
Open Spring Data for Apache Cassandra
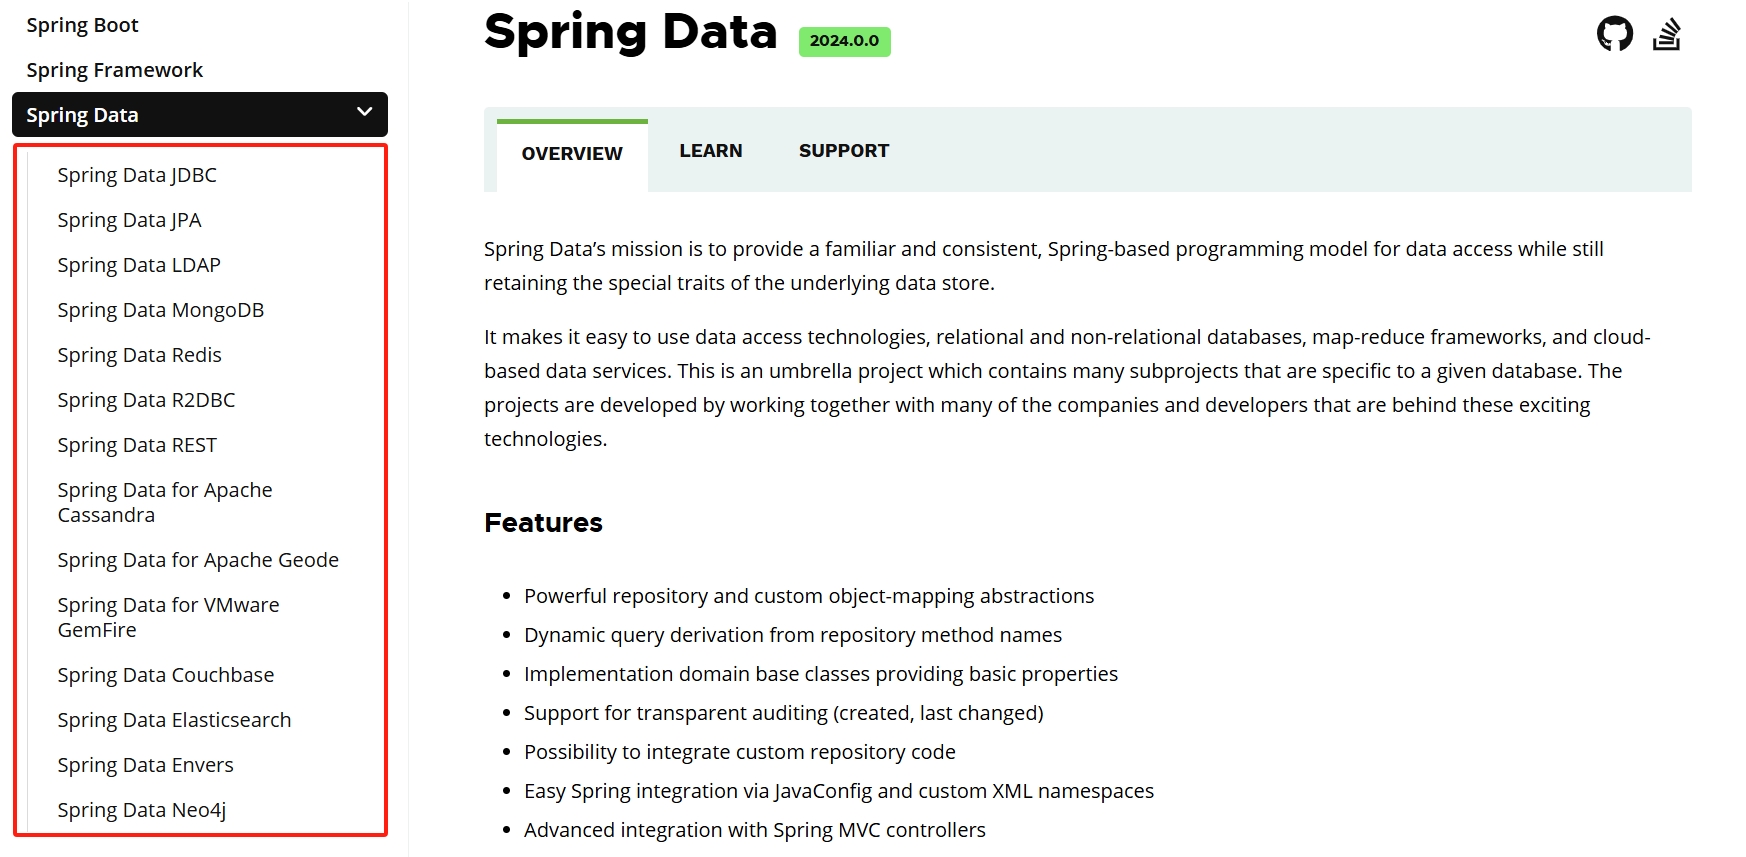[165, 501]
